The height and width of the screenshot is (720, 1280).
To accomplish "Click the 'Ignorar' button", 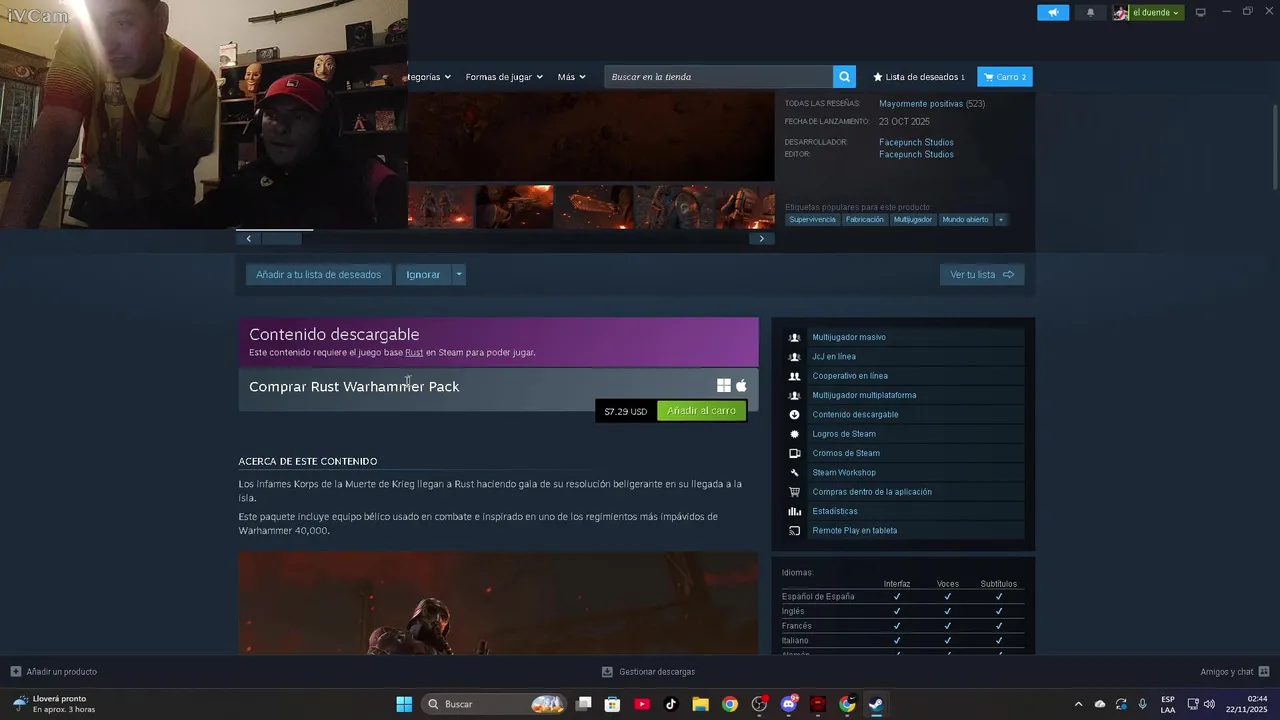I will (423, 275).
